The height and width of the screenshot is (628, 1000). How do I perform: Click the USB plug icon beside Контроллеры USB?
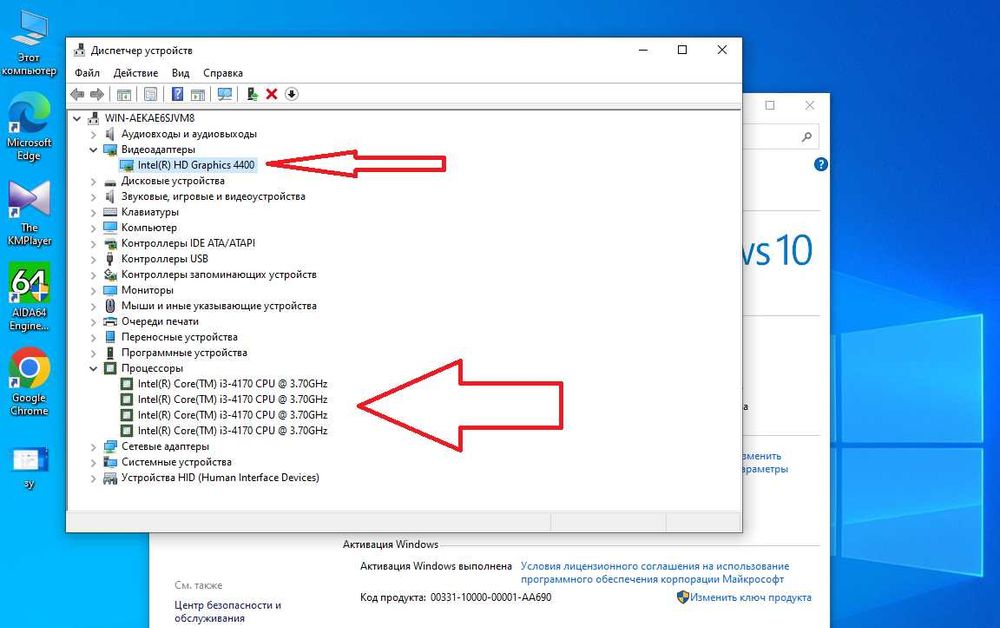[110, 259]
